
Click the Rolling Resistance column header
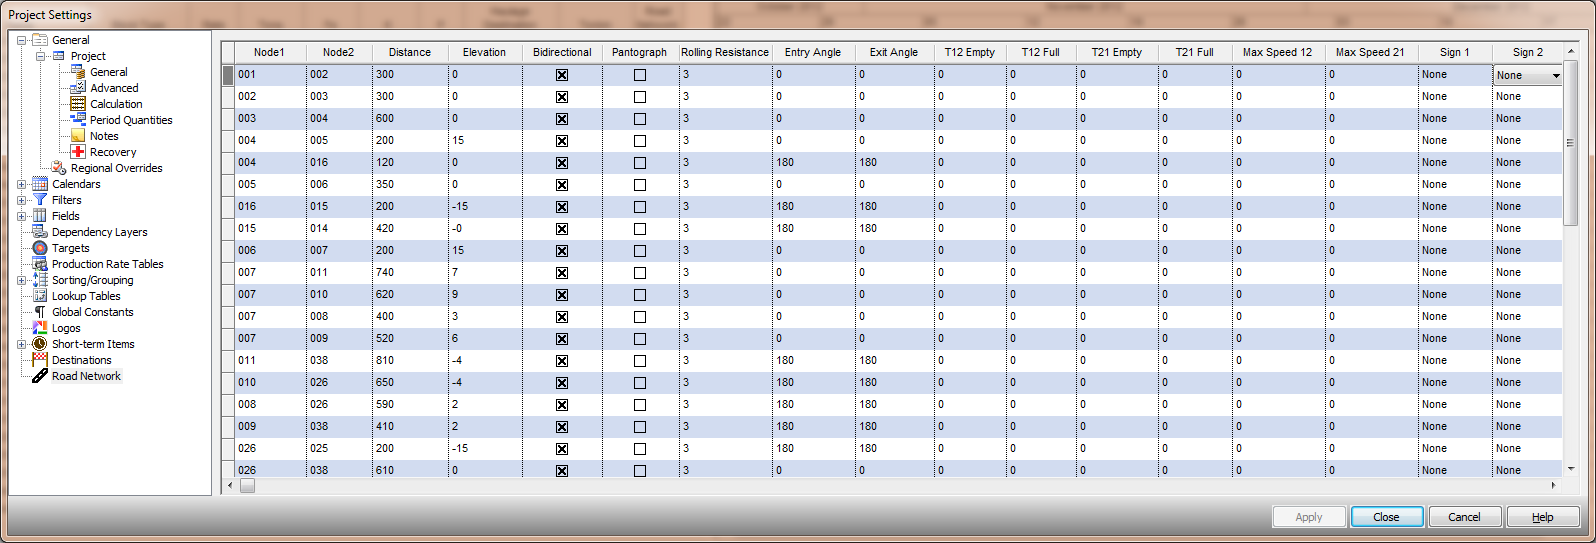(x=725, y=52)
